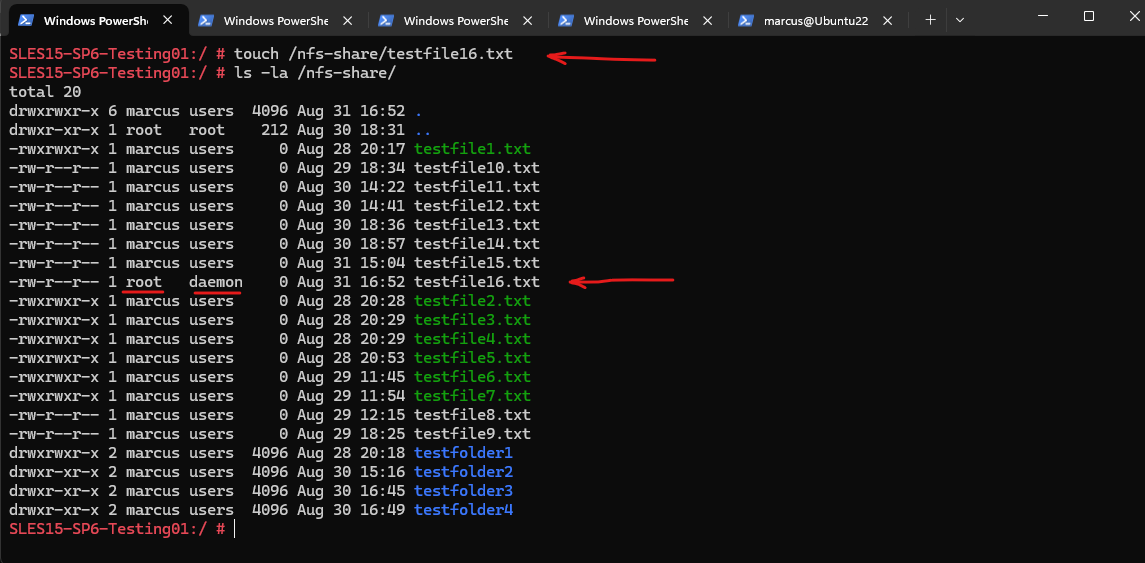The width and height of the screenshot is (1145, 563).
Task: Close the fourth Windows PowerShell tab
Action: [708, 20]
